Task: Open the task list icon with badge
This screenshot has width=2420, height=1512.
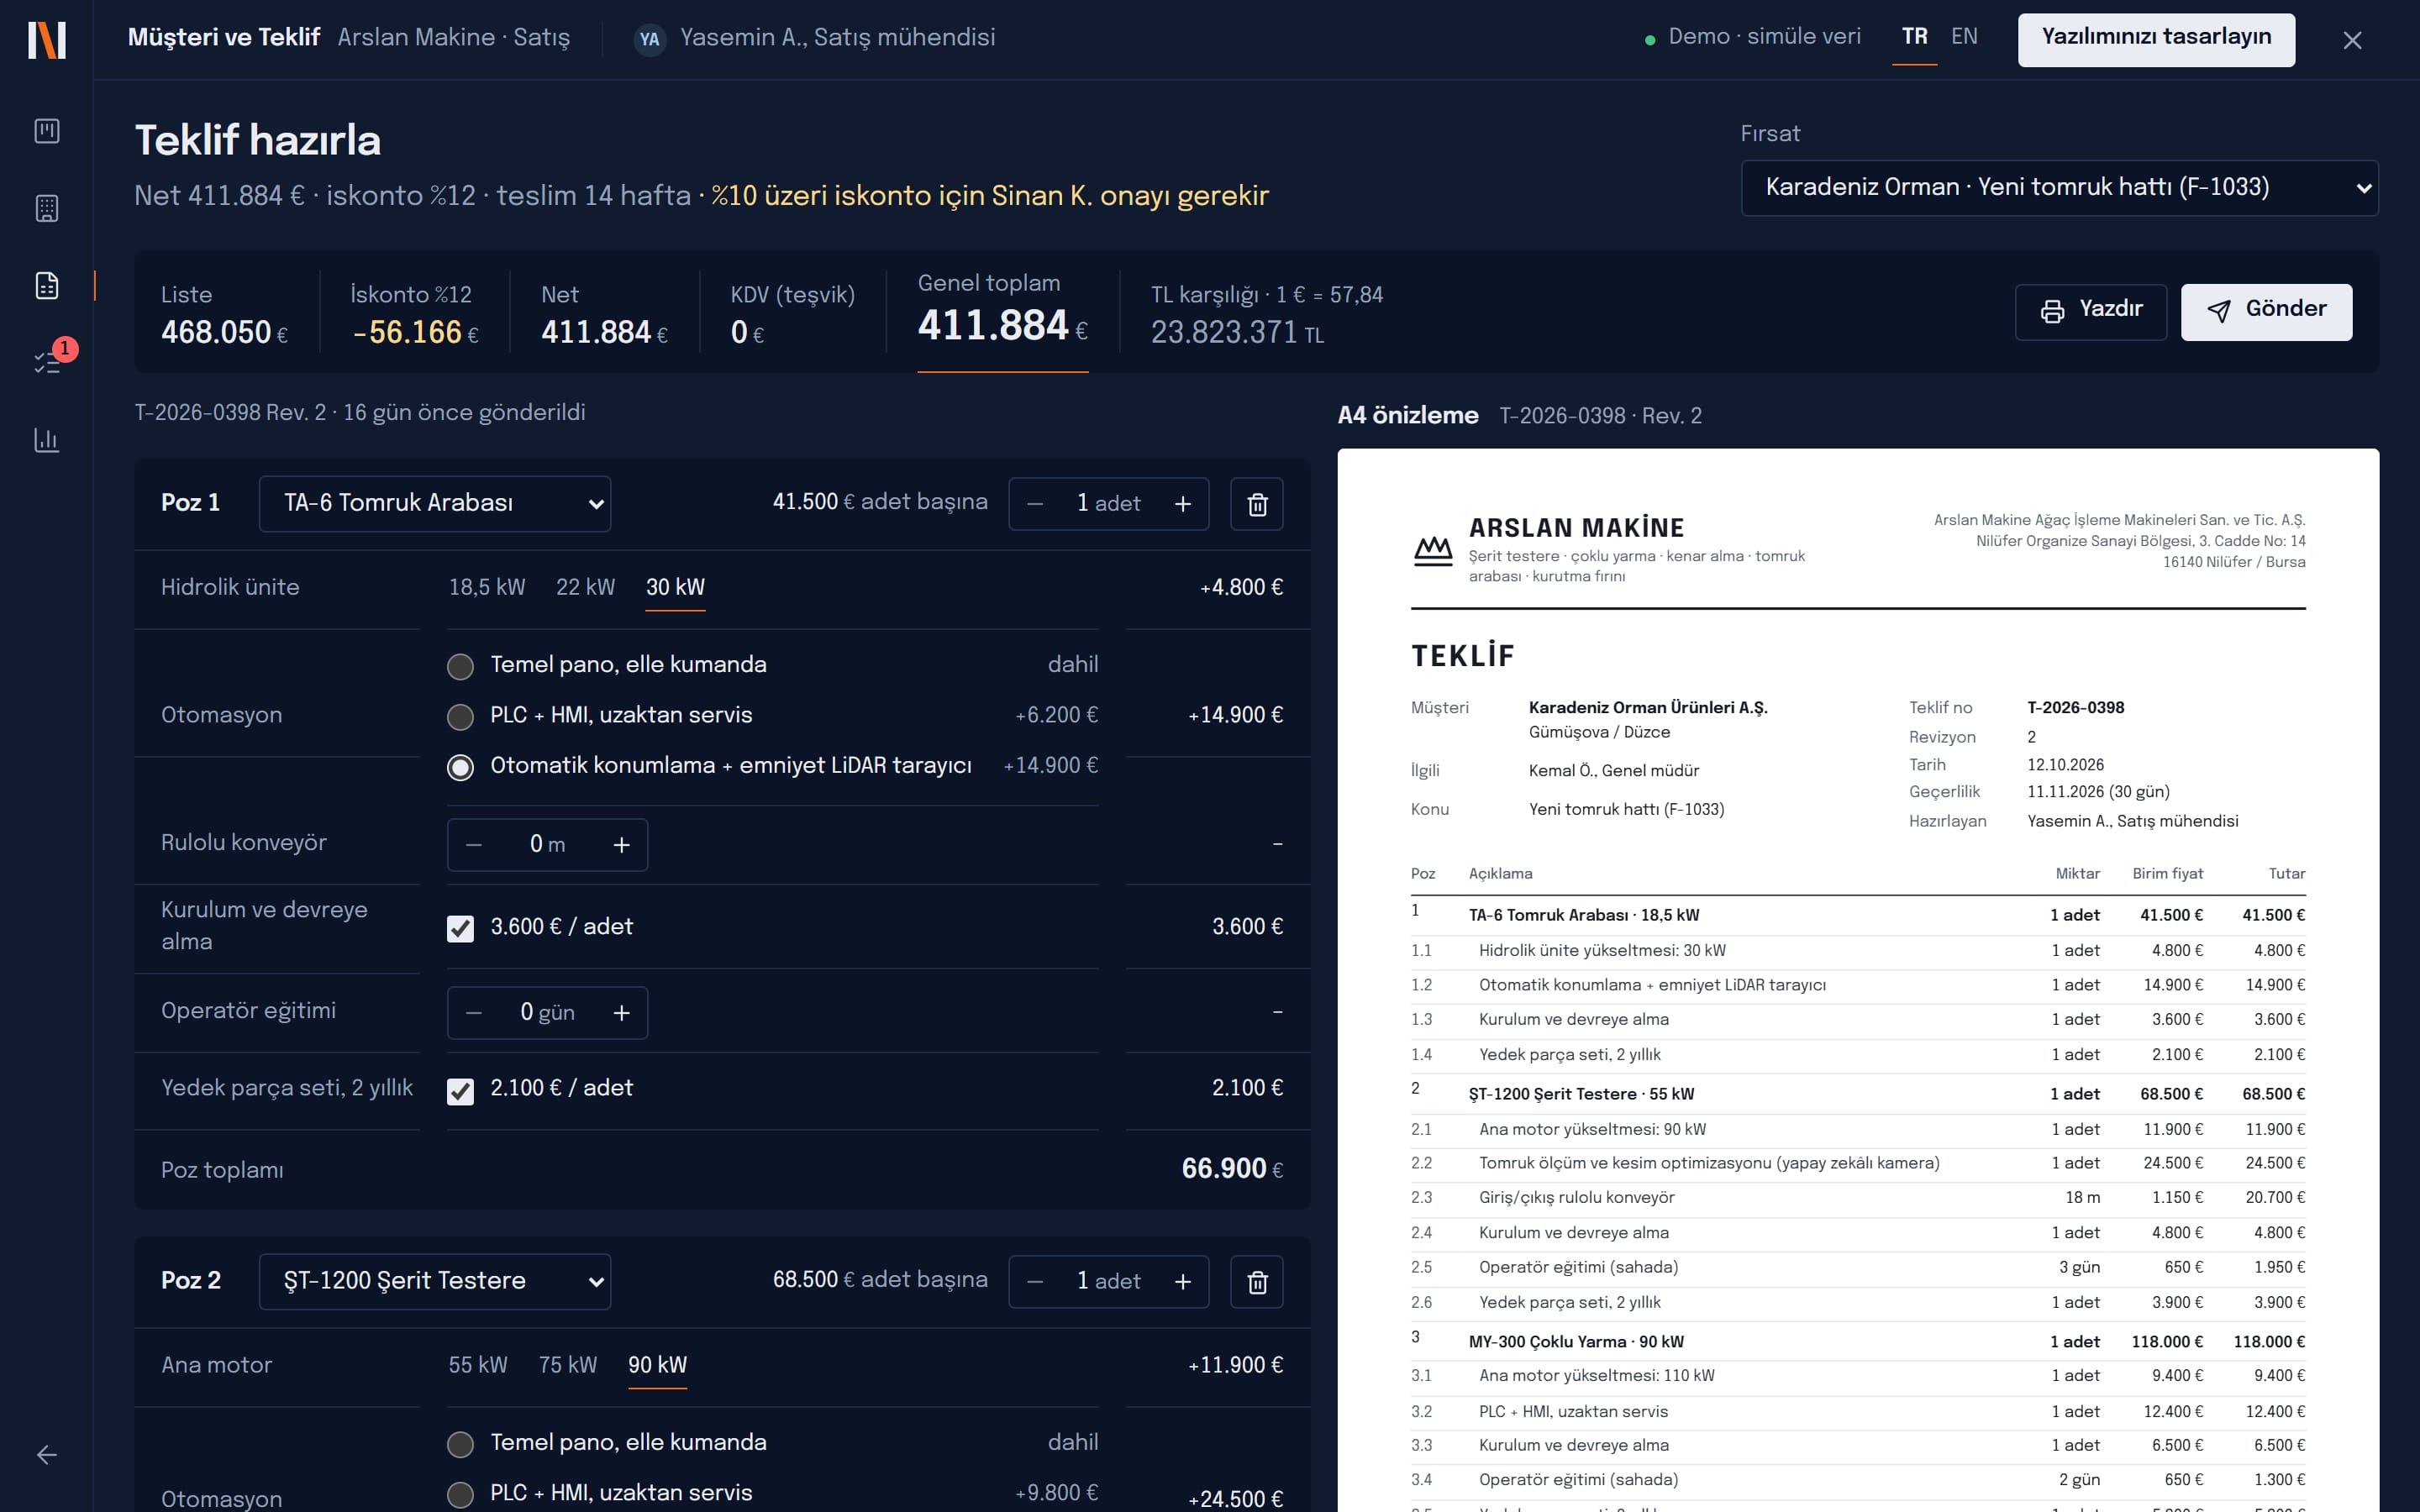Action: point(47,362)
